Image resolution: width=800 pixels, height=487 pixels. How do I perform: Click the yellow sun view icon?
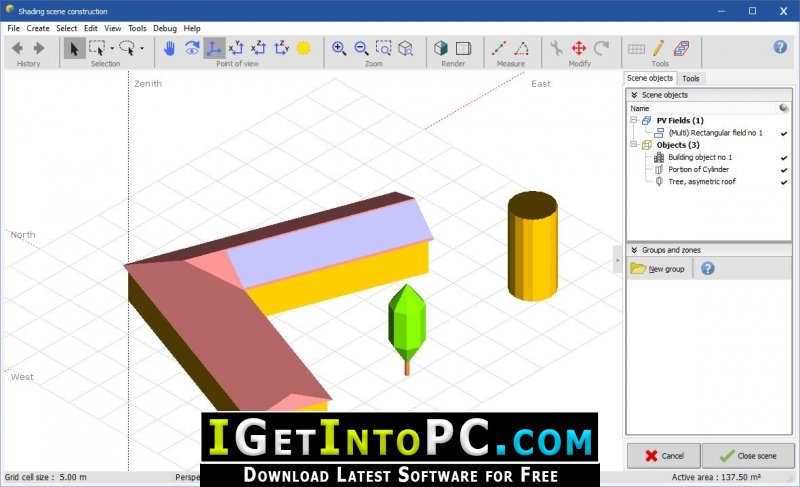pyautogui.click(x=304, y=48)
